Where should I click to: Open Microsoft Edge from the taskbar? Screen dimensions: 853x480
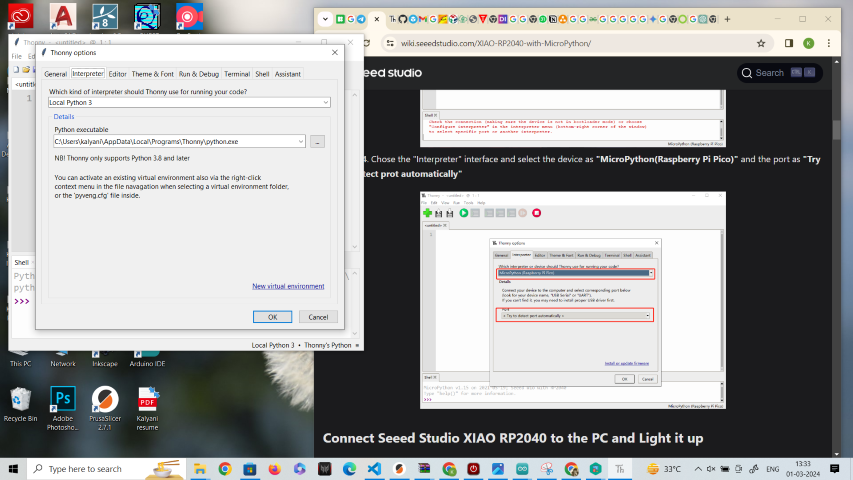[349, 469]
